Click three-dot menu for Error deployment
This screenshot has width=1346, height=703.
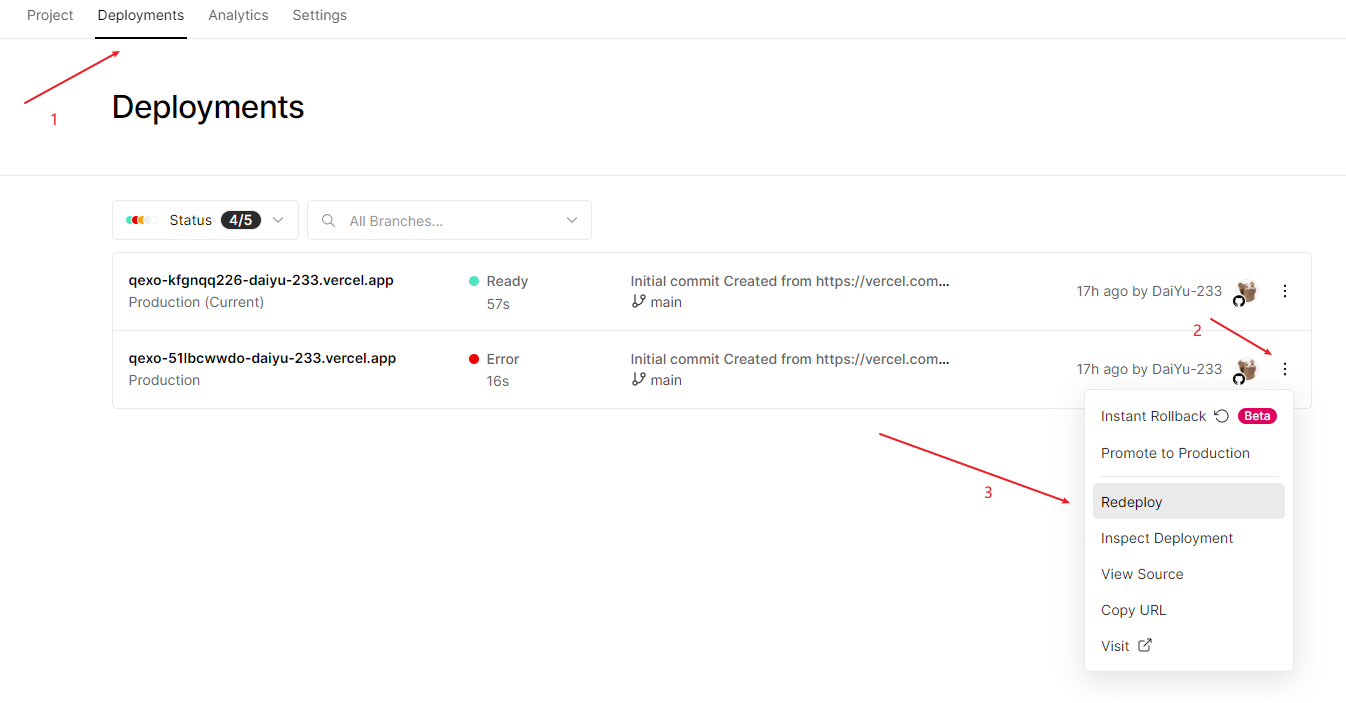tap(1285, 369)
